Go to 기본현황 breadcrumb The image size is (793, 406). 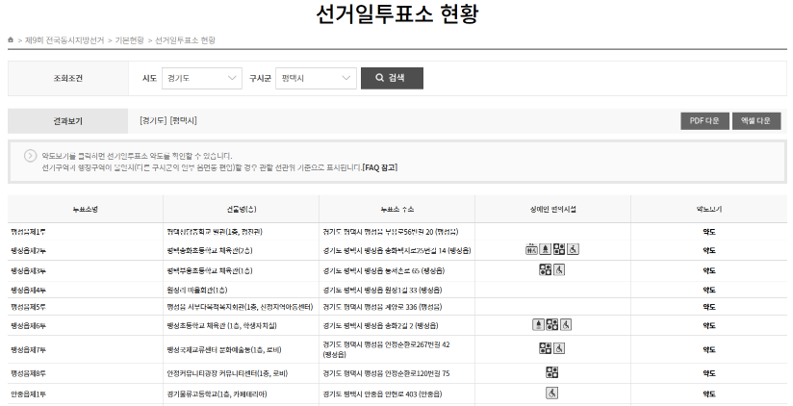(129, 40)
